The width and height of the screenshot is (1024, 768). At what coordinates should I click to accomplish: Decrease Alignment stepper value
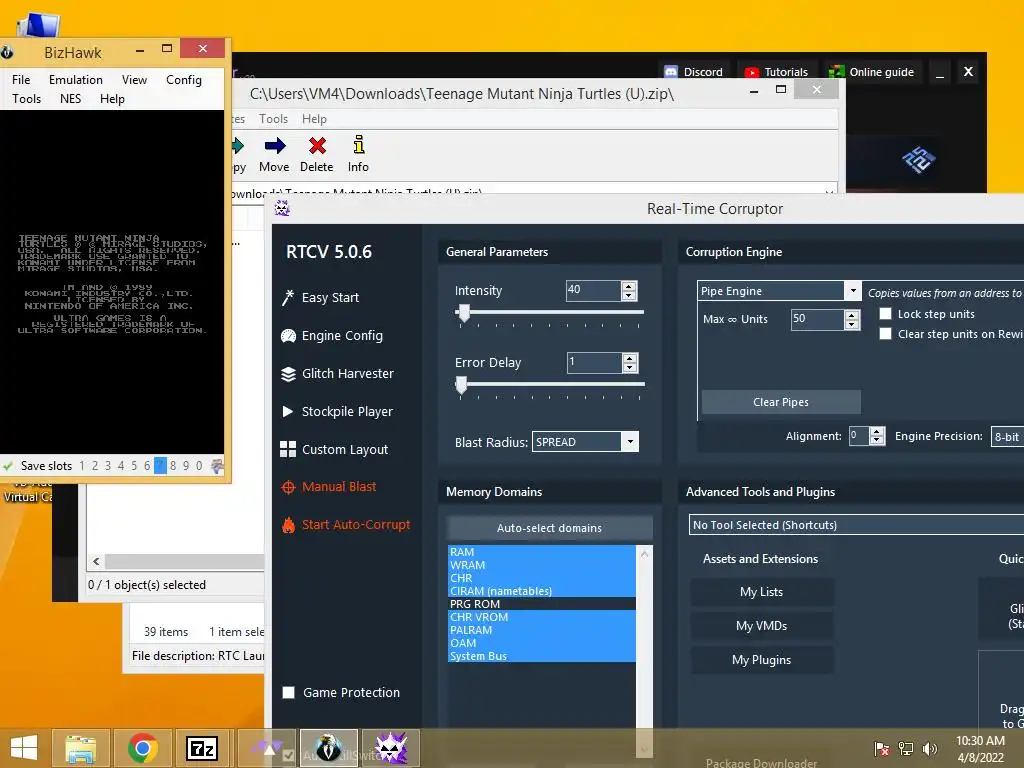coord(877,440)
